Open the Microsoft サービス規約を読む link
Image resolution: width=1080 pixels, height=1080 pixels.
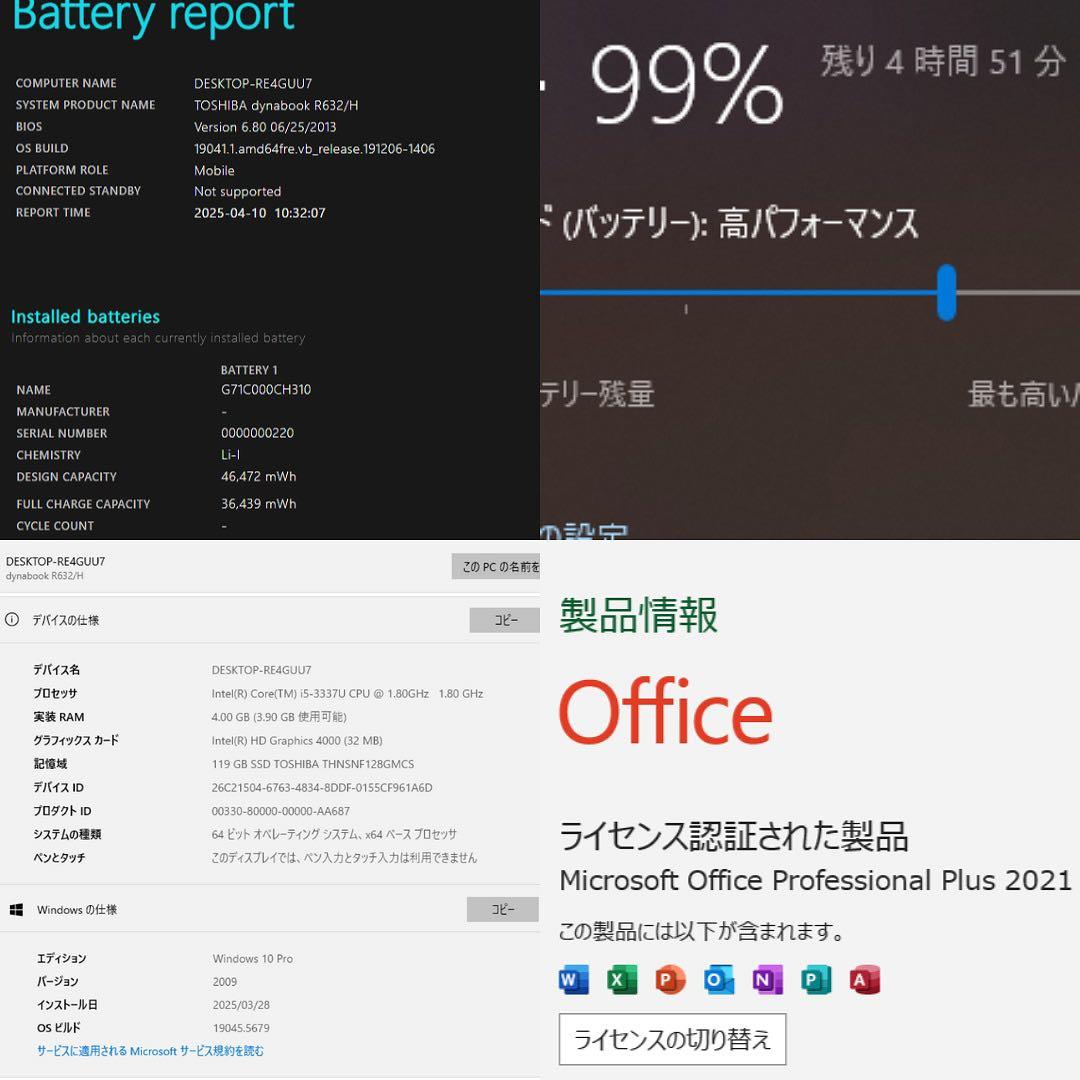150,1050
